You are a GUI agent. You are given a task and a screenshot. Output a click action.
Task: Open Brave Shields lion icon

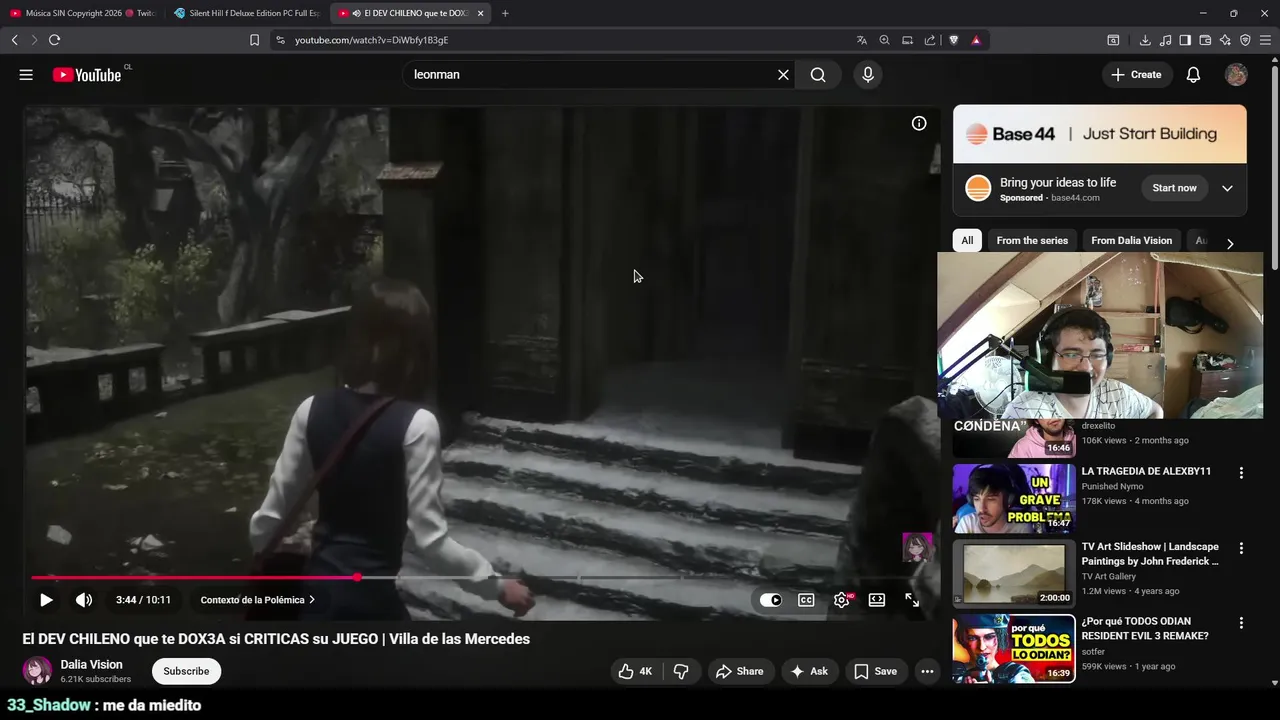(x=954, y=40)
